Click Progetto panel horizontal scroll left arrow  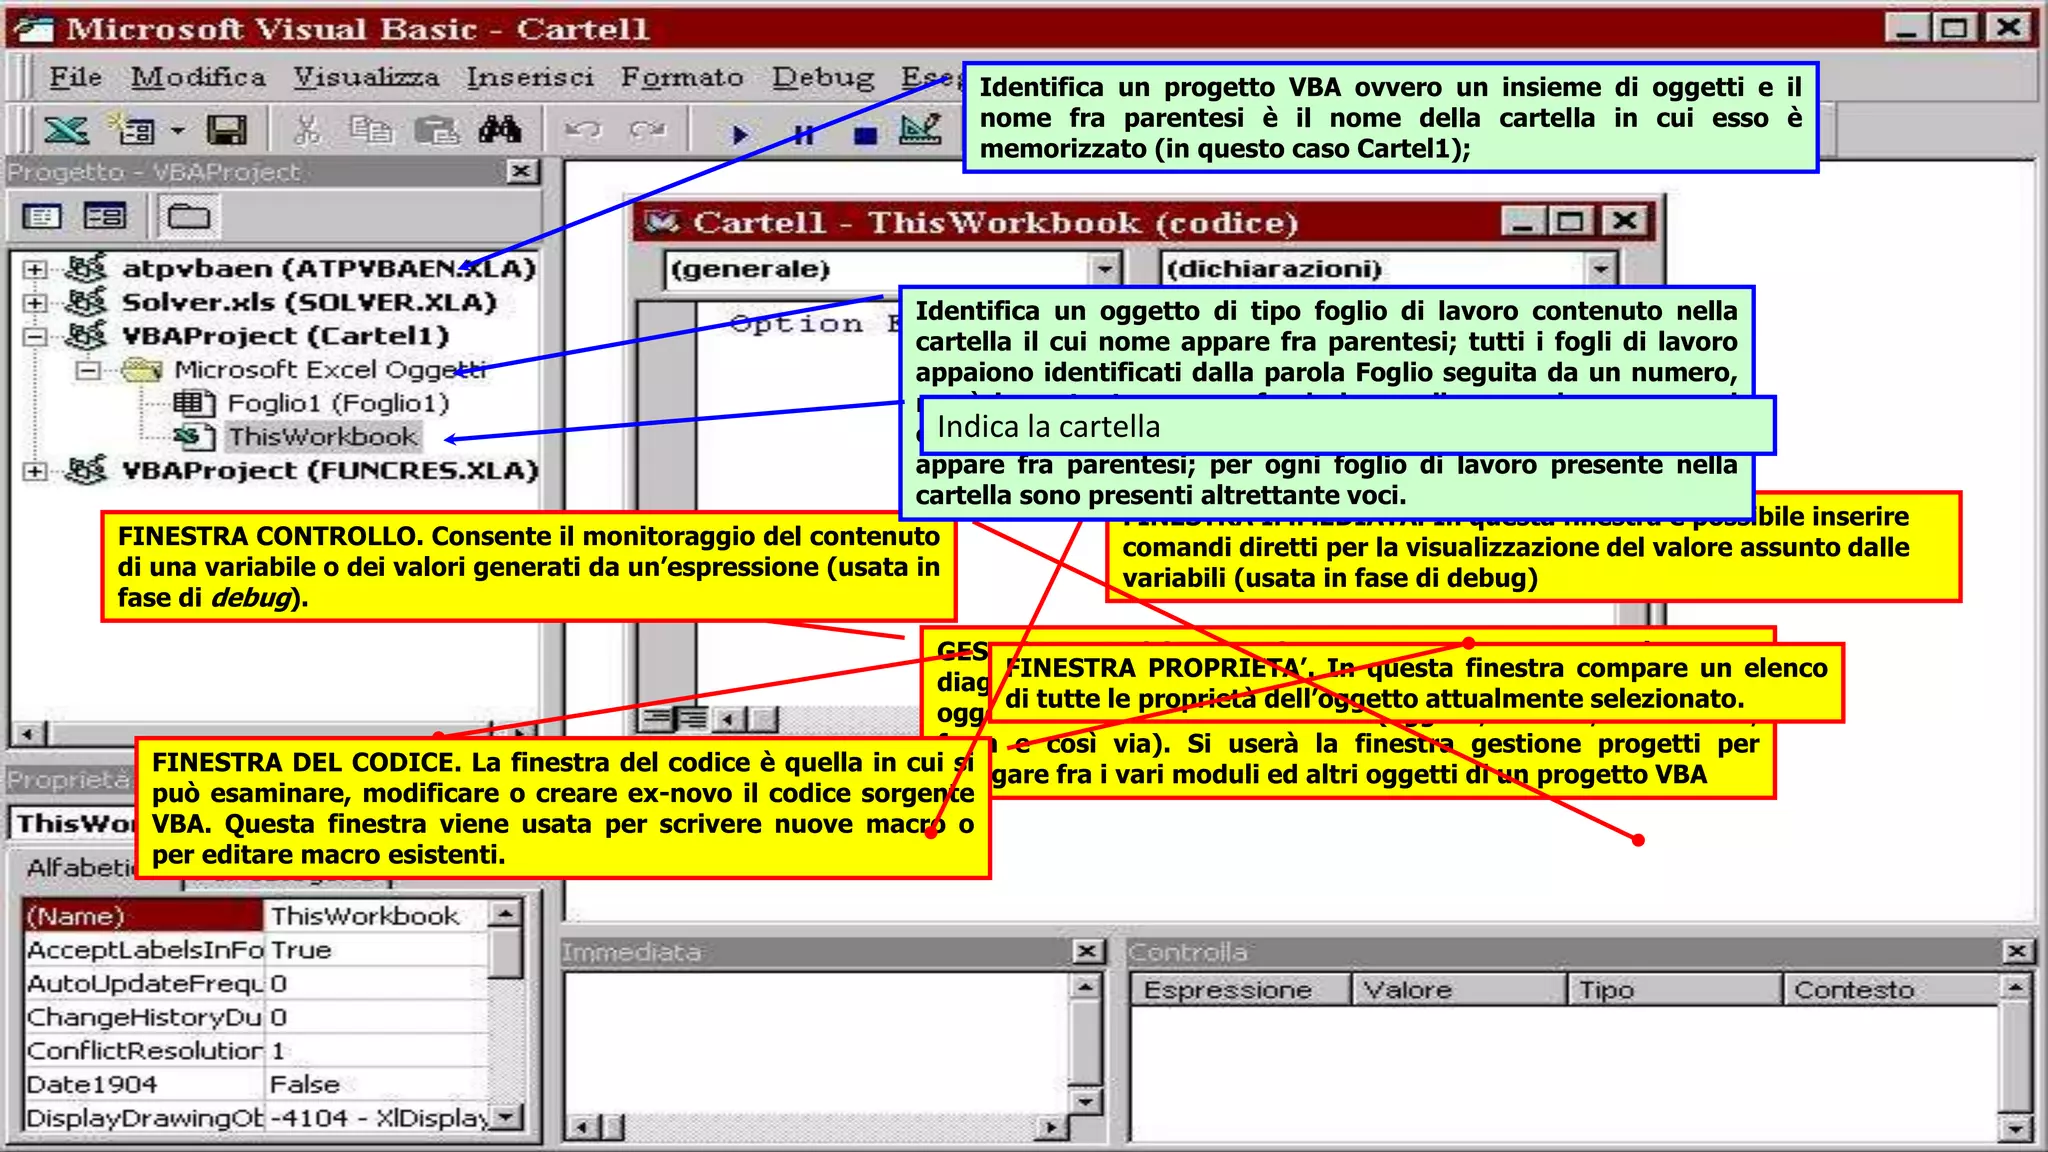pyautogui.click(x=28, y=734)
